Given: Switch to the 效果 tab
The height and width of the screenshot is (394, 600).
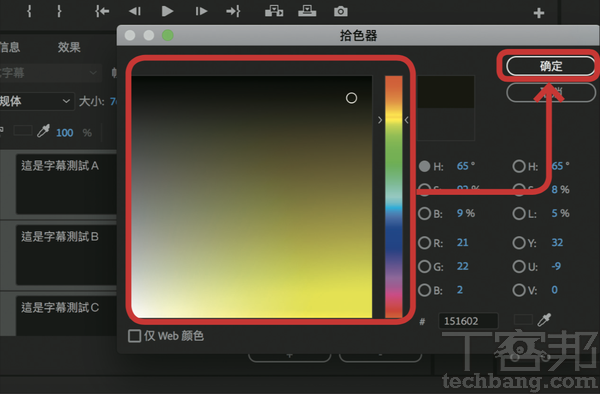Looking at the screenshot, I should [69, 47].
